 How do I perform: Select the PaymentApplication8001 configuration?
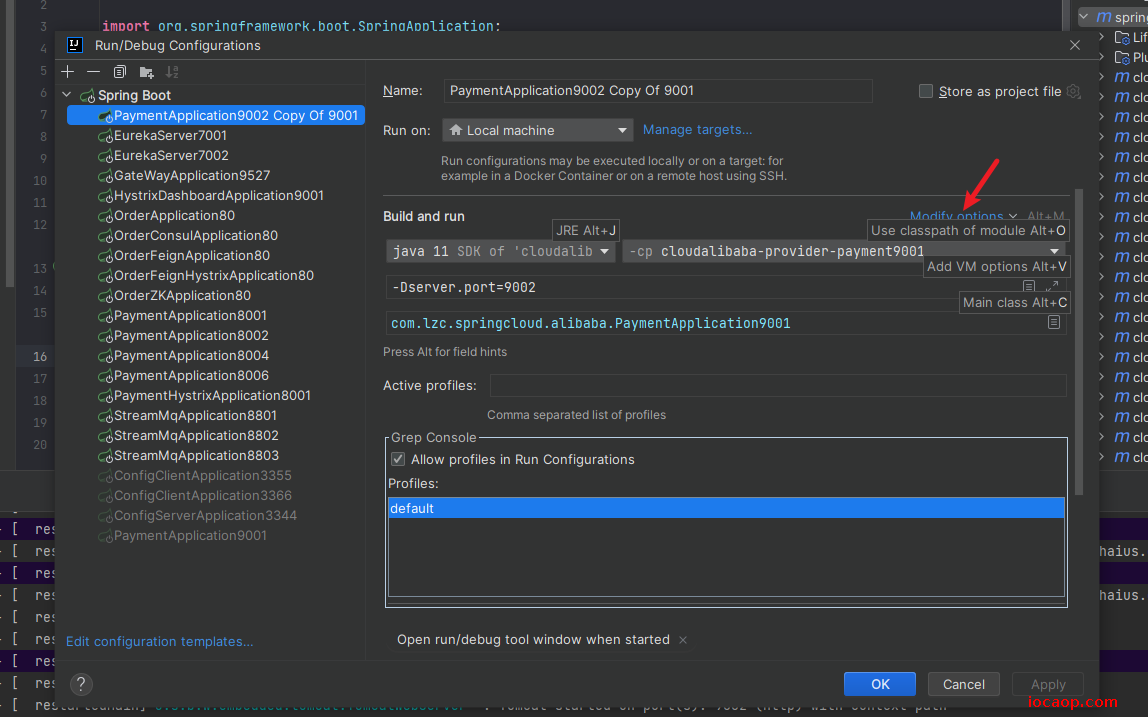190,316
